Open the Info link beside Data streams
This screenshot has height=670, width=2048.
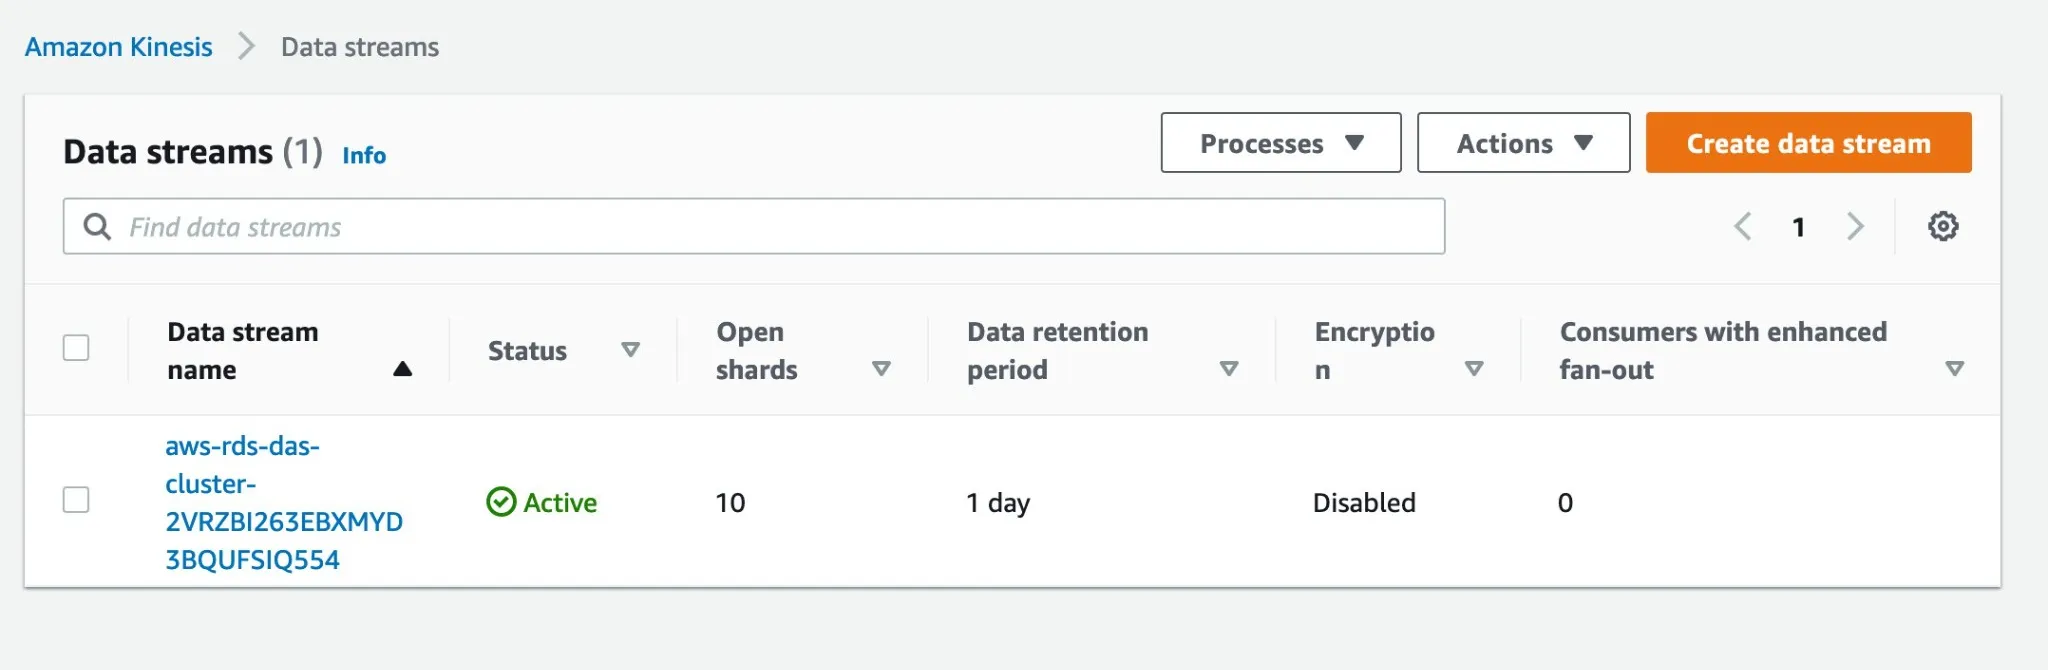click(x=364, y=155)
